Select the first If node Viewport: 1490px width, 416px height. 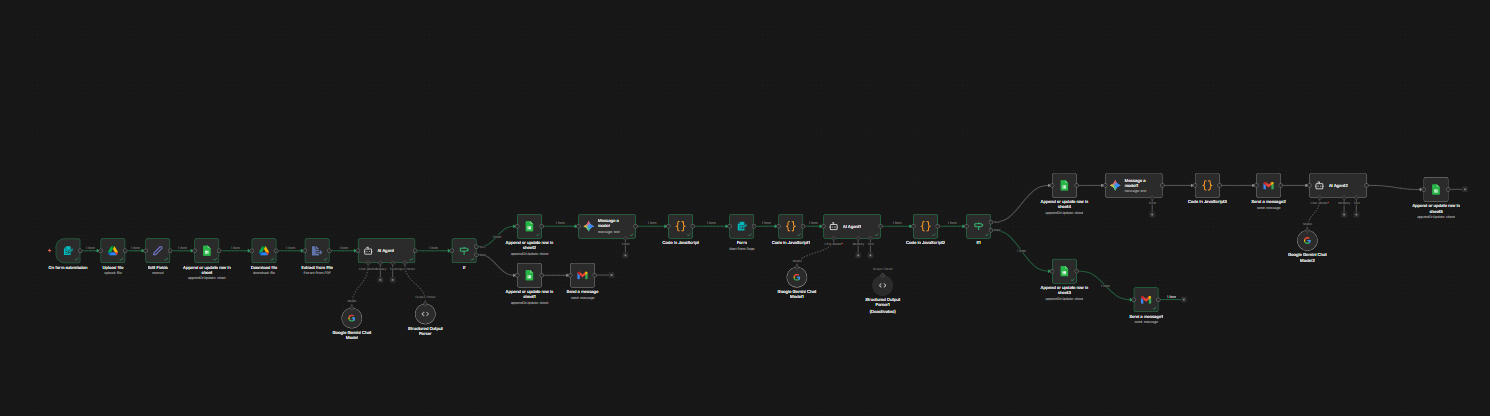click(464, 250)
